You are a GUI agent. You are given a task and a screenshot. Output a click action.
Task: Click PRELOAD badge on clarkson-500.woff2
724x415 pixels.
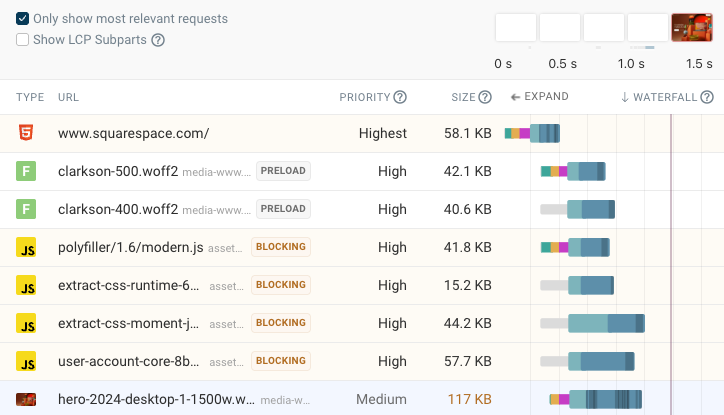pyautogui.click(x=283, y=171)
